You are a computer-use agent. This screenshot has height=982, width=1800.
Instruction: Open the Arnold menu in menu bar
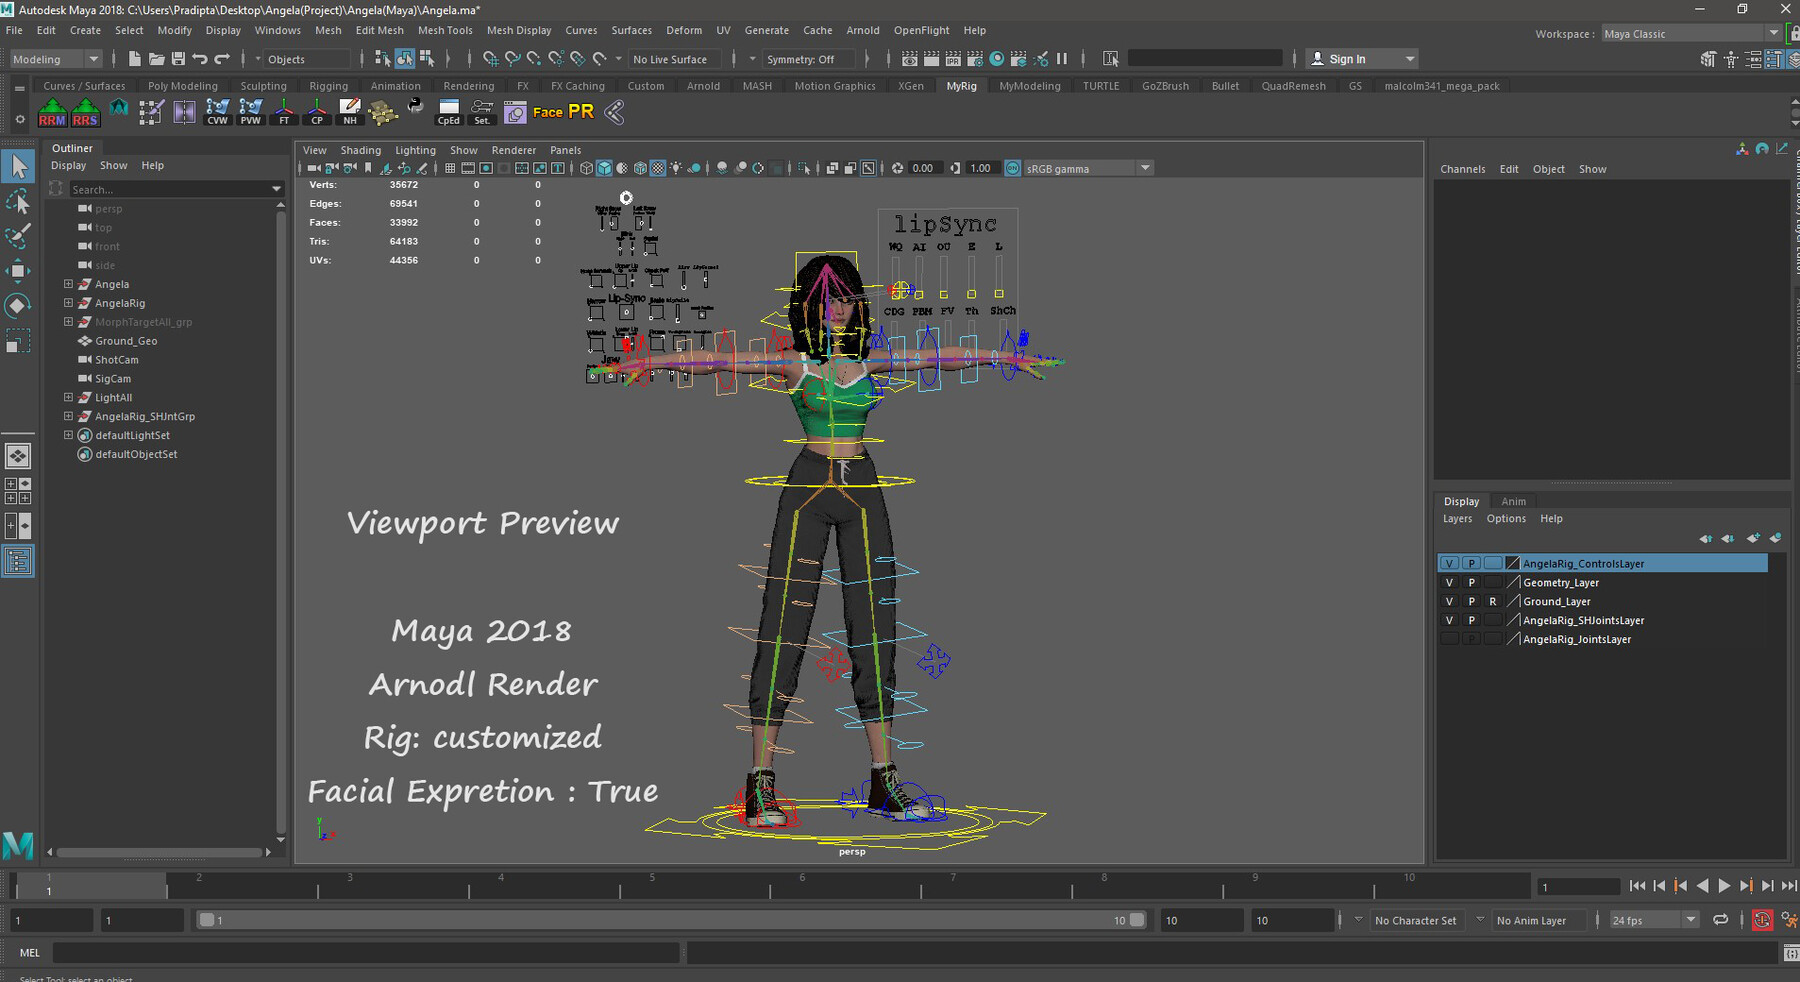point(862,30)
